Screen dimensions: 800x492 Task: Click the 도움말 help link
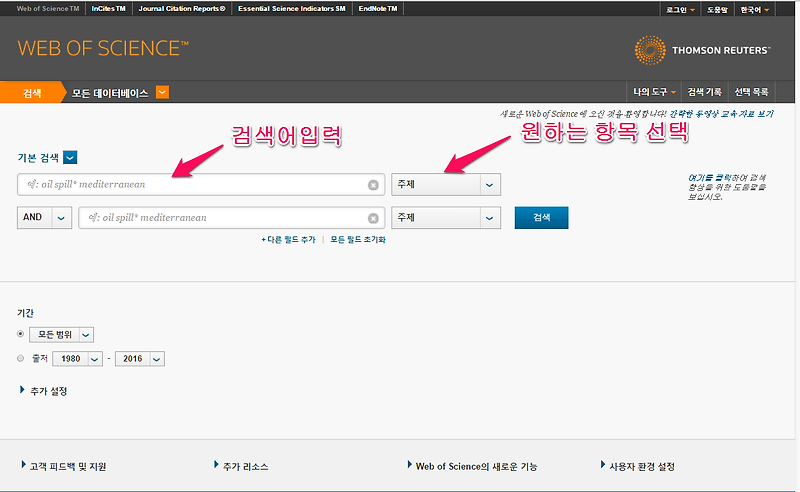tap(717, 10)
